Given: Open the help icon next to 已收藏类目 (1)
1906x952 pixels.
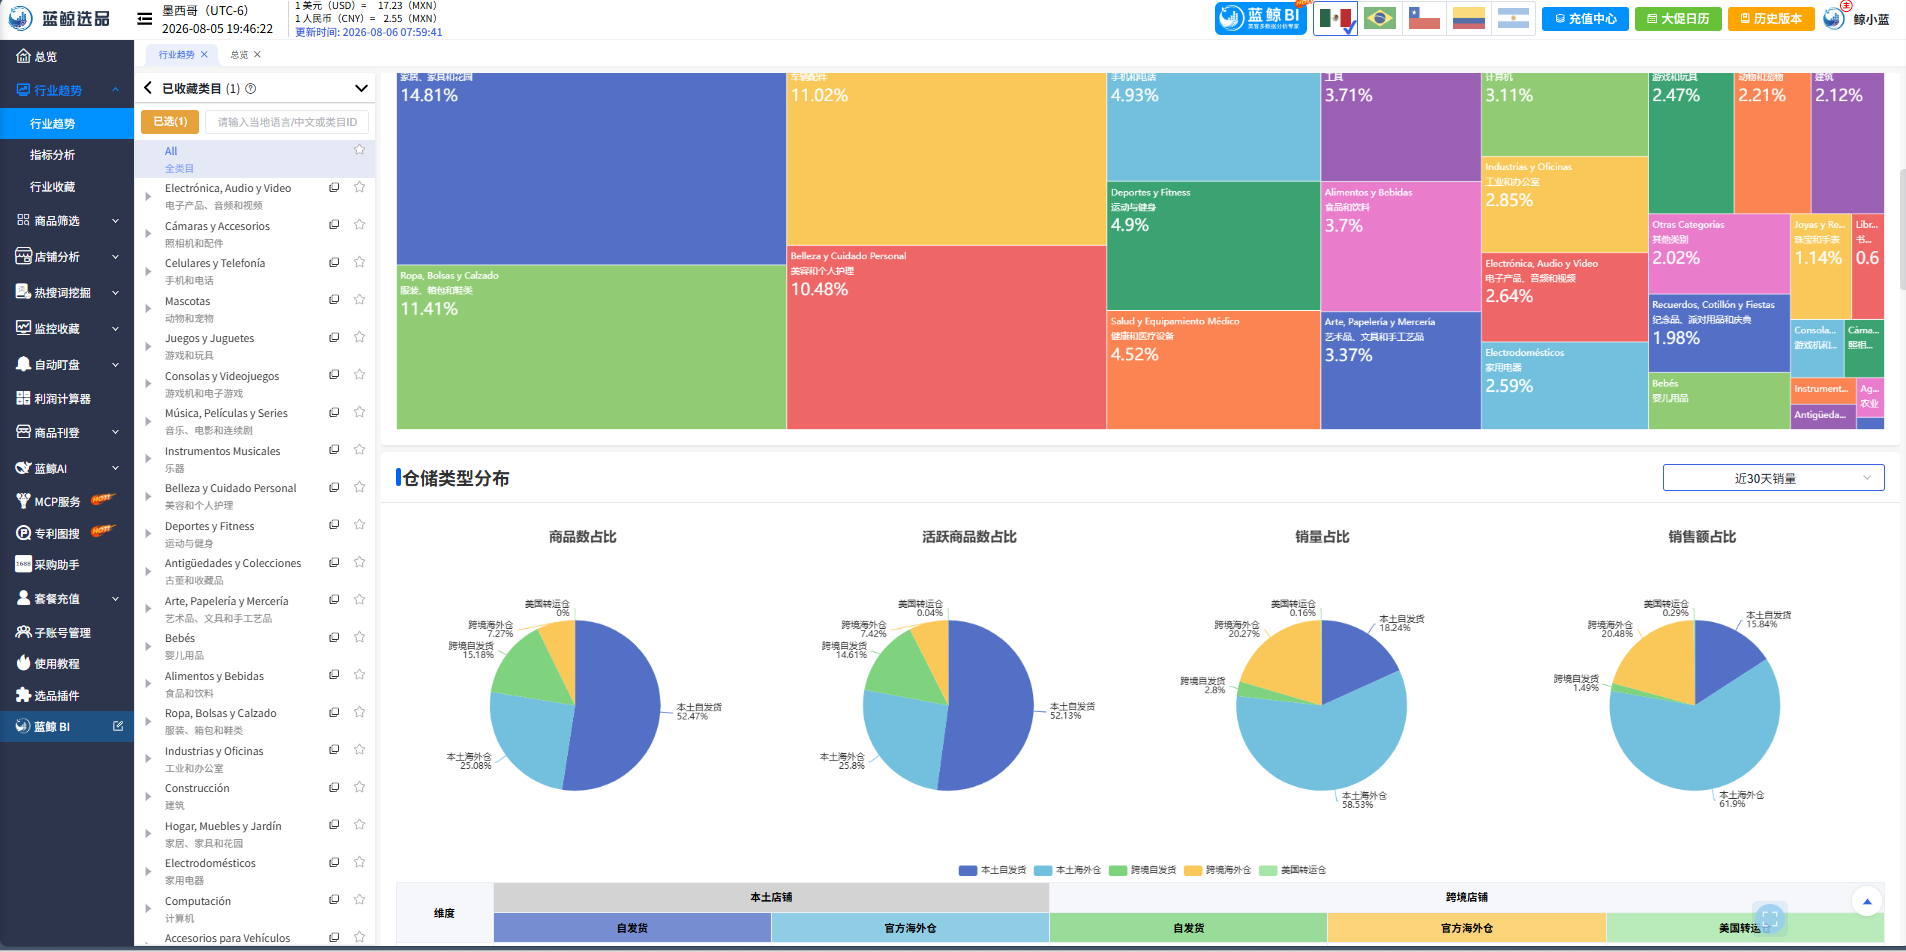Looking at the screenshot, I should [x=250, y=88].
